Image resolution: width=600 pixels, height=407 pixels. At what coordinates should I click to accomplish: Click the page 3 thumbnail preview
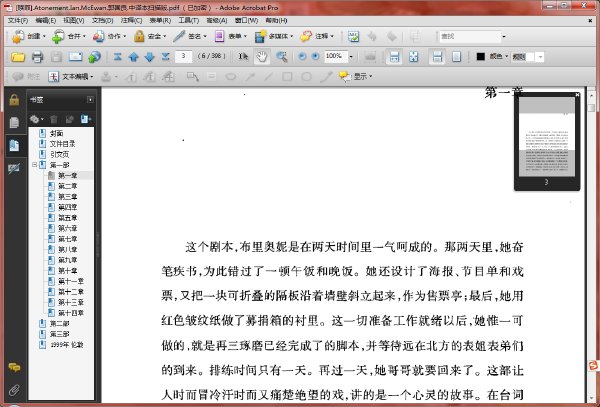click(546, 137)
